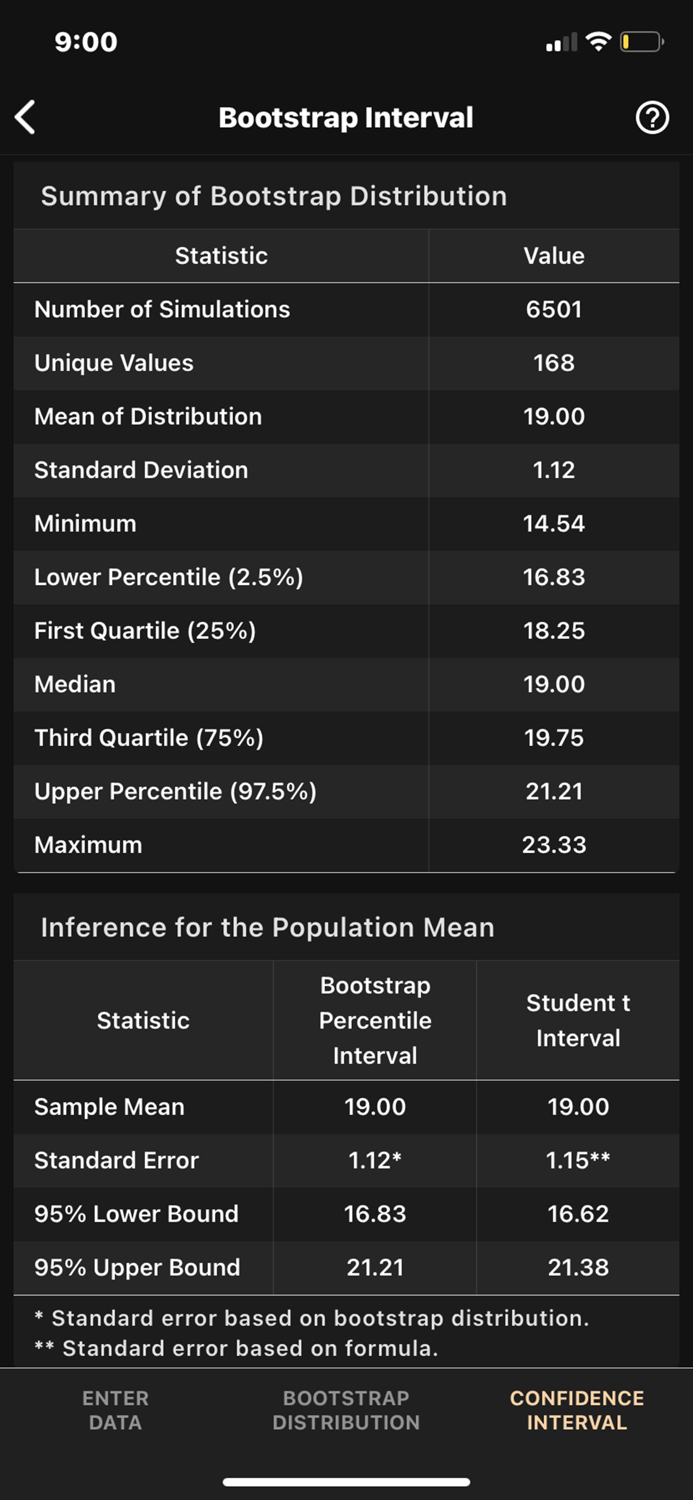
Task: Tap the Mean of Distribution value 19.00
Action: (554, 417)
